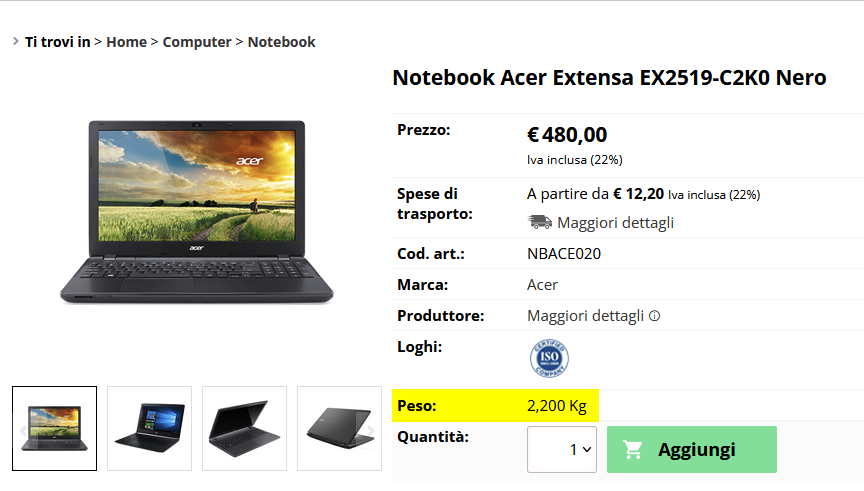
Task: Open Computer category in breadcrumb
Action: click(197, 42)
